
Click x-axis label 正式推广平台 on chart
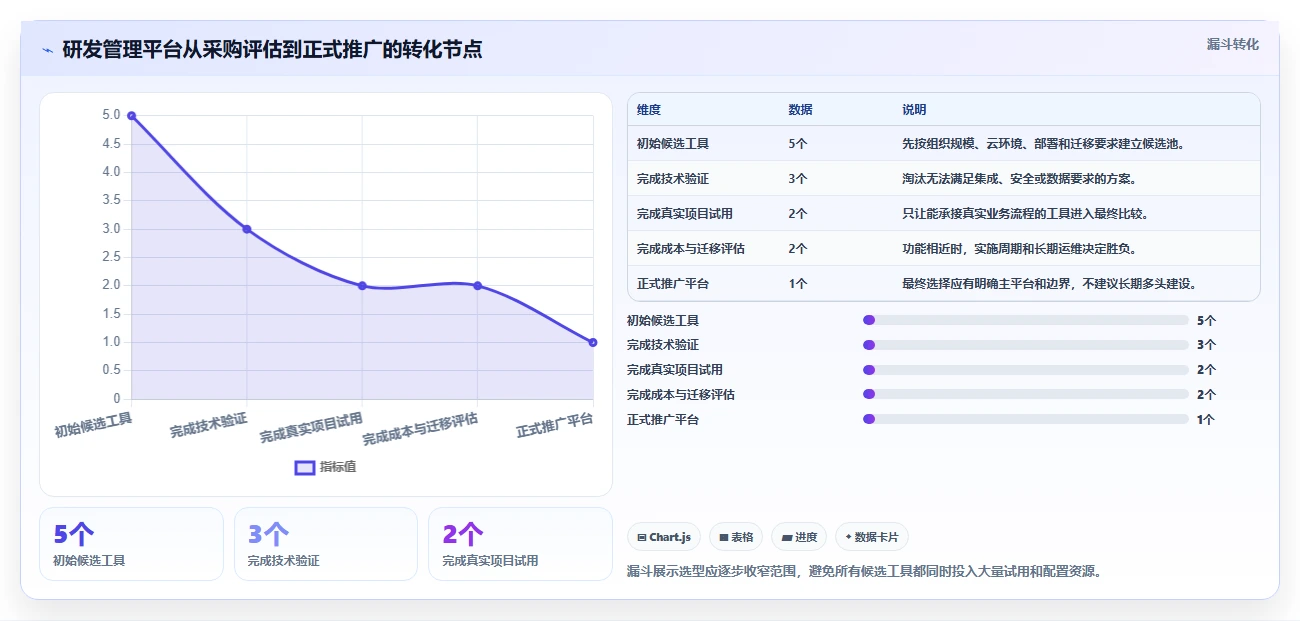555,425
